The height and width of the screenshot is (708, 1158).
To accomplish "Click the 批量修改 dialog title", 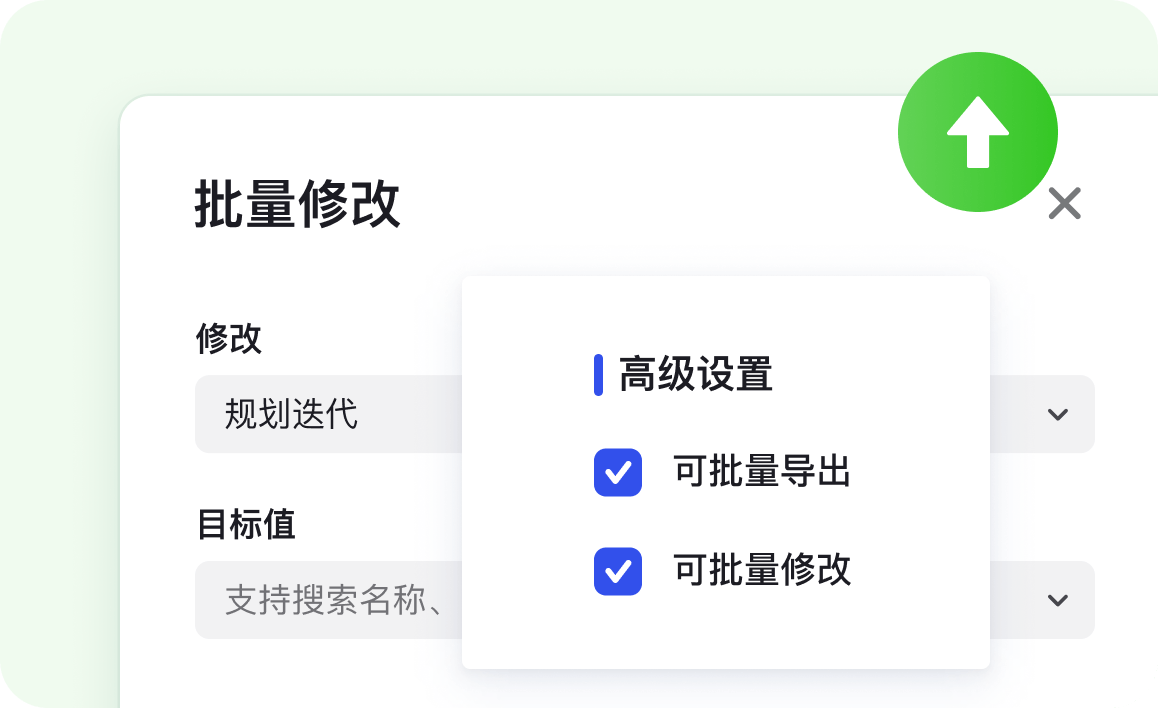I will pyautogui.click(x=297, y=205).
